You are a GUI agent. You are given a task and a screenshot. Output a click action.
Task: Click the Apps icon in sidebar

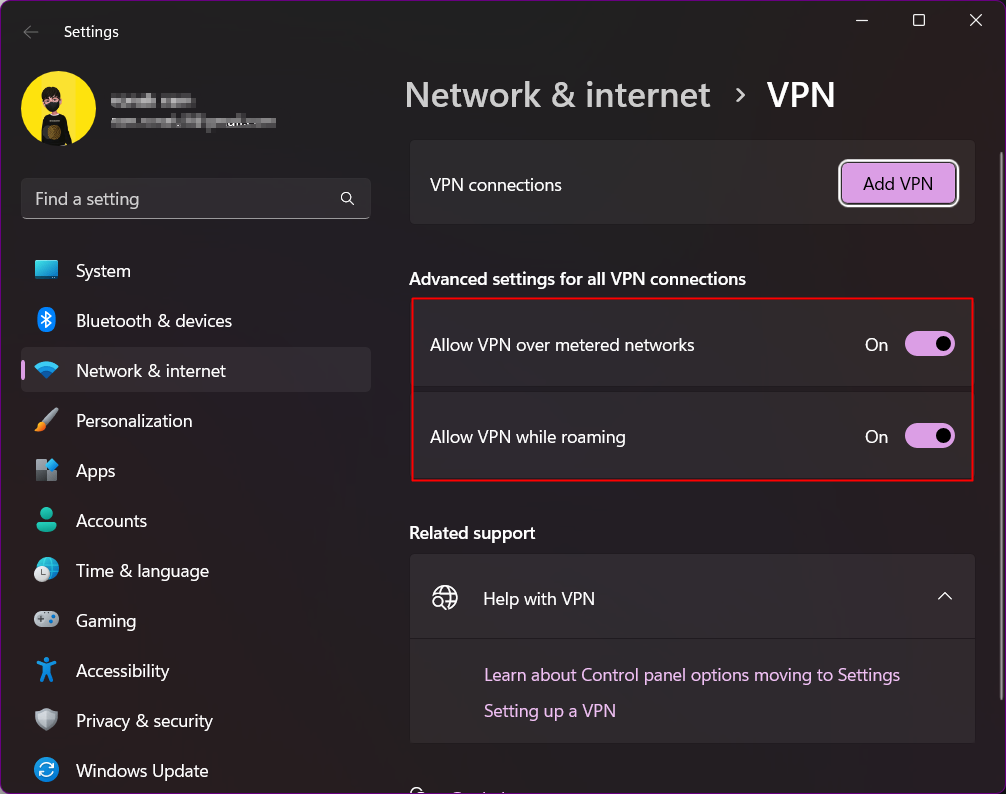click(x=46, y=470)
